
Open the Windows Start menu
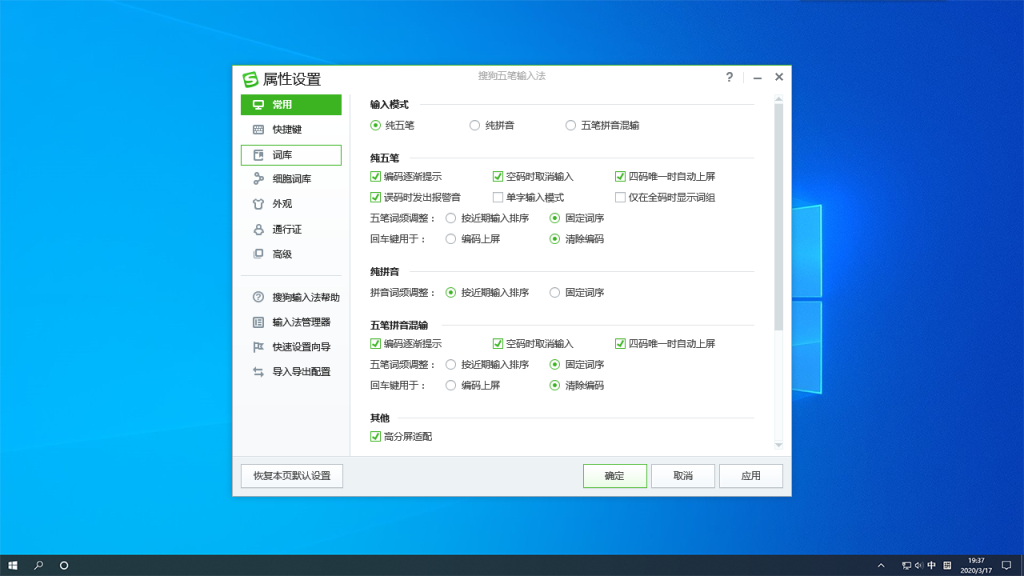point(12,566)
